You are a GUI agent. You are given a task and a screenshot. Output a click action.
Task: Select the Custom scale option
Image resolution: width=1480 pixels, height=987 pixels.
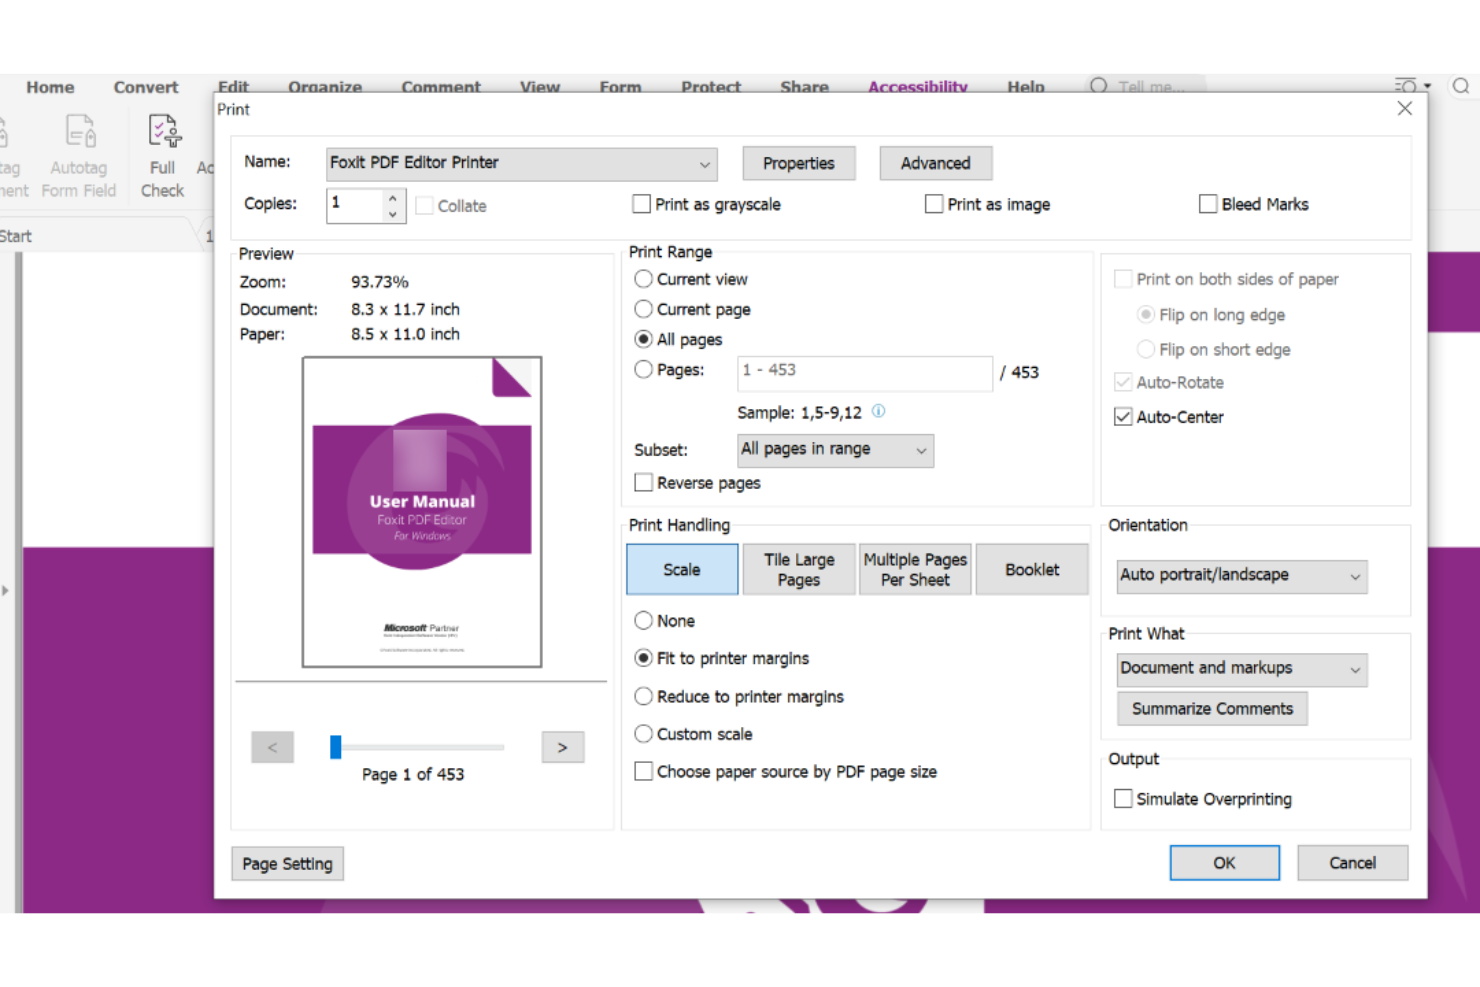pos(644,734)
